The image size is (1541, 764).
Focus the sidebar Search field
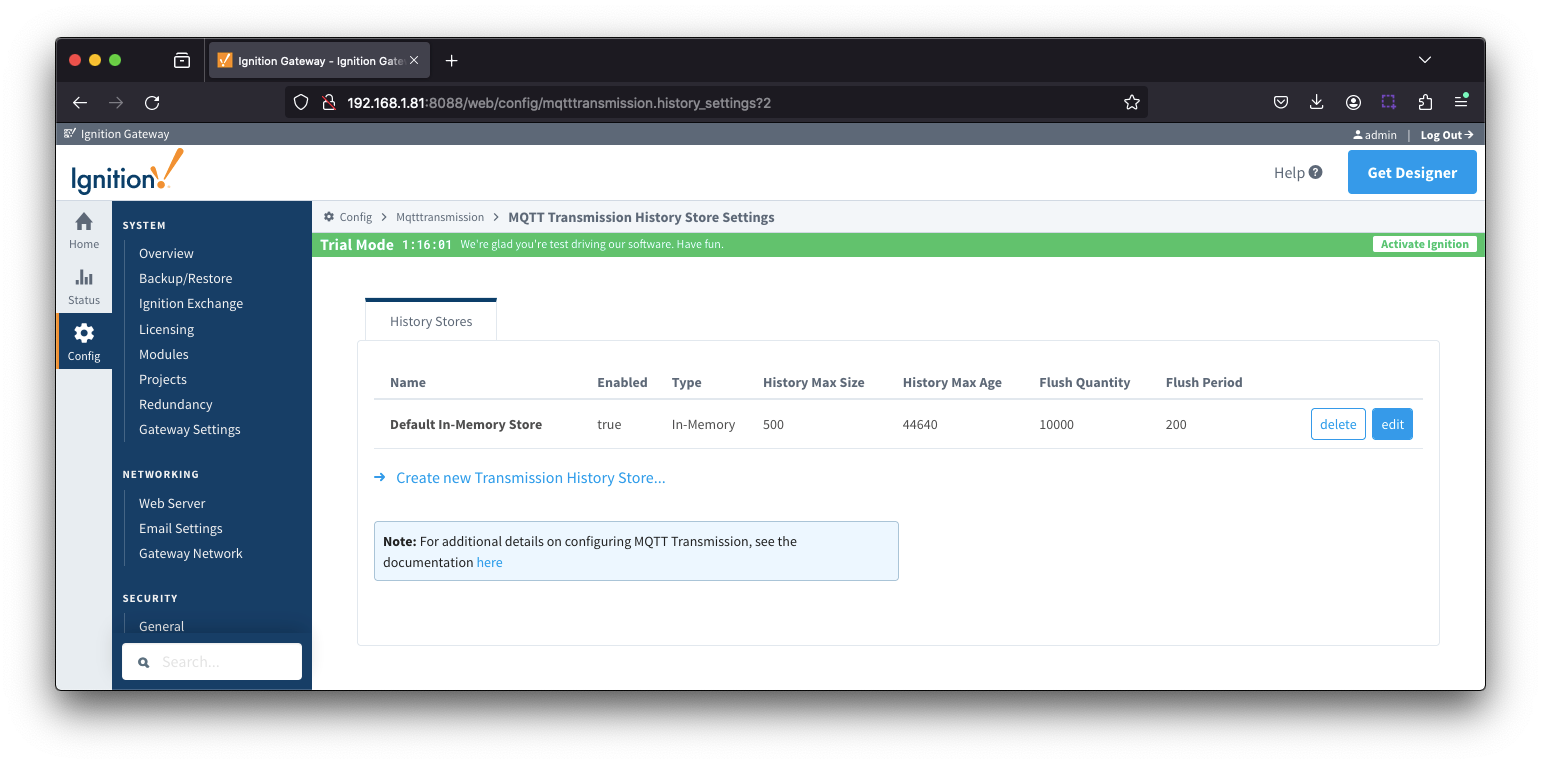pyautogui.click(x=212, y=662)
